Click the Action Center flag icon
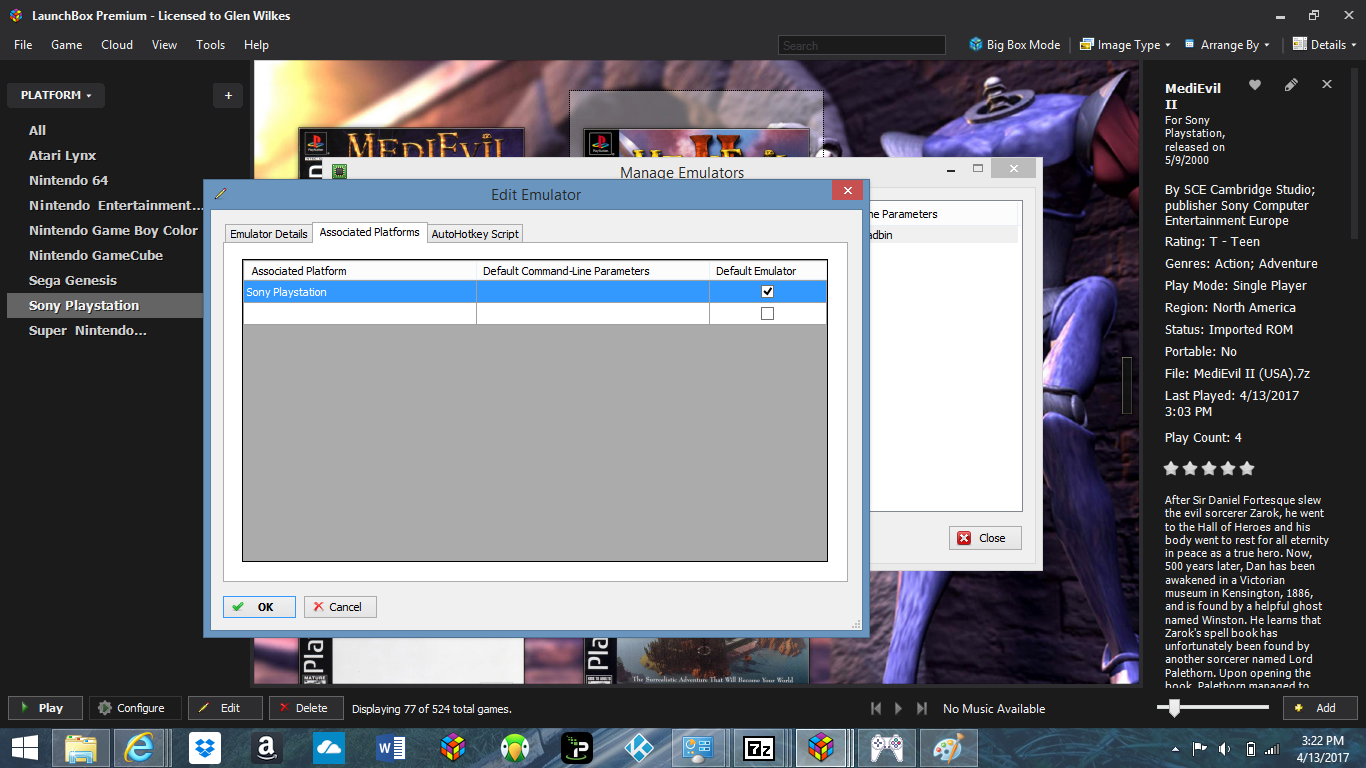 tap(1199, 748)
